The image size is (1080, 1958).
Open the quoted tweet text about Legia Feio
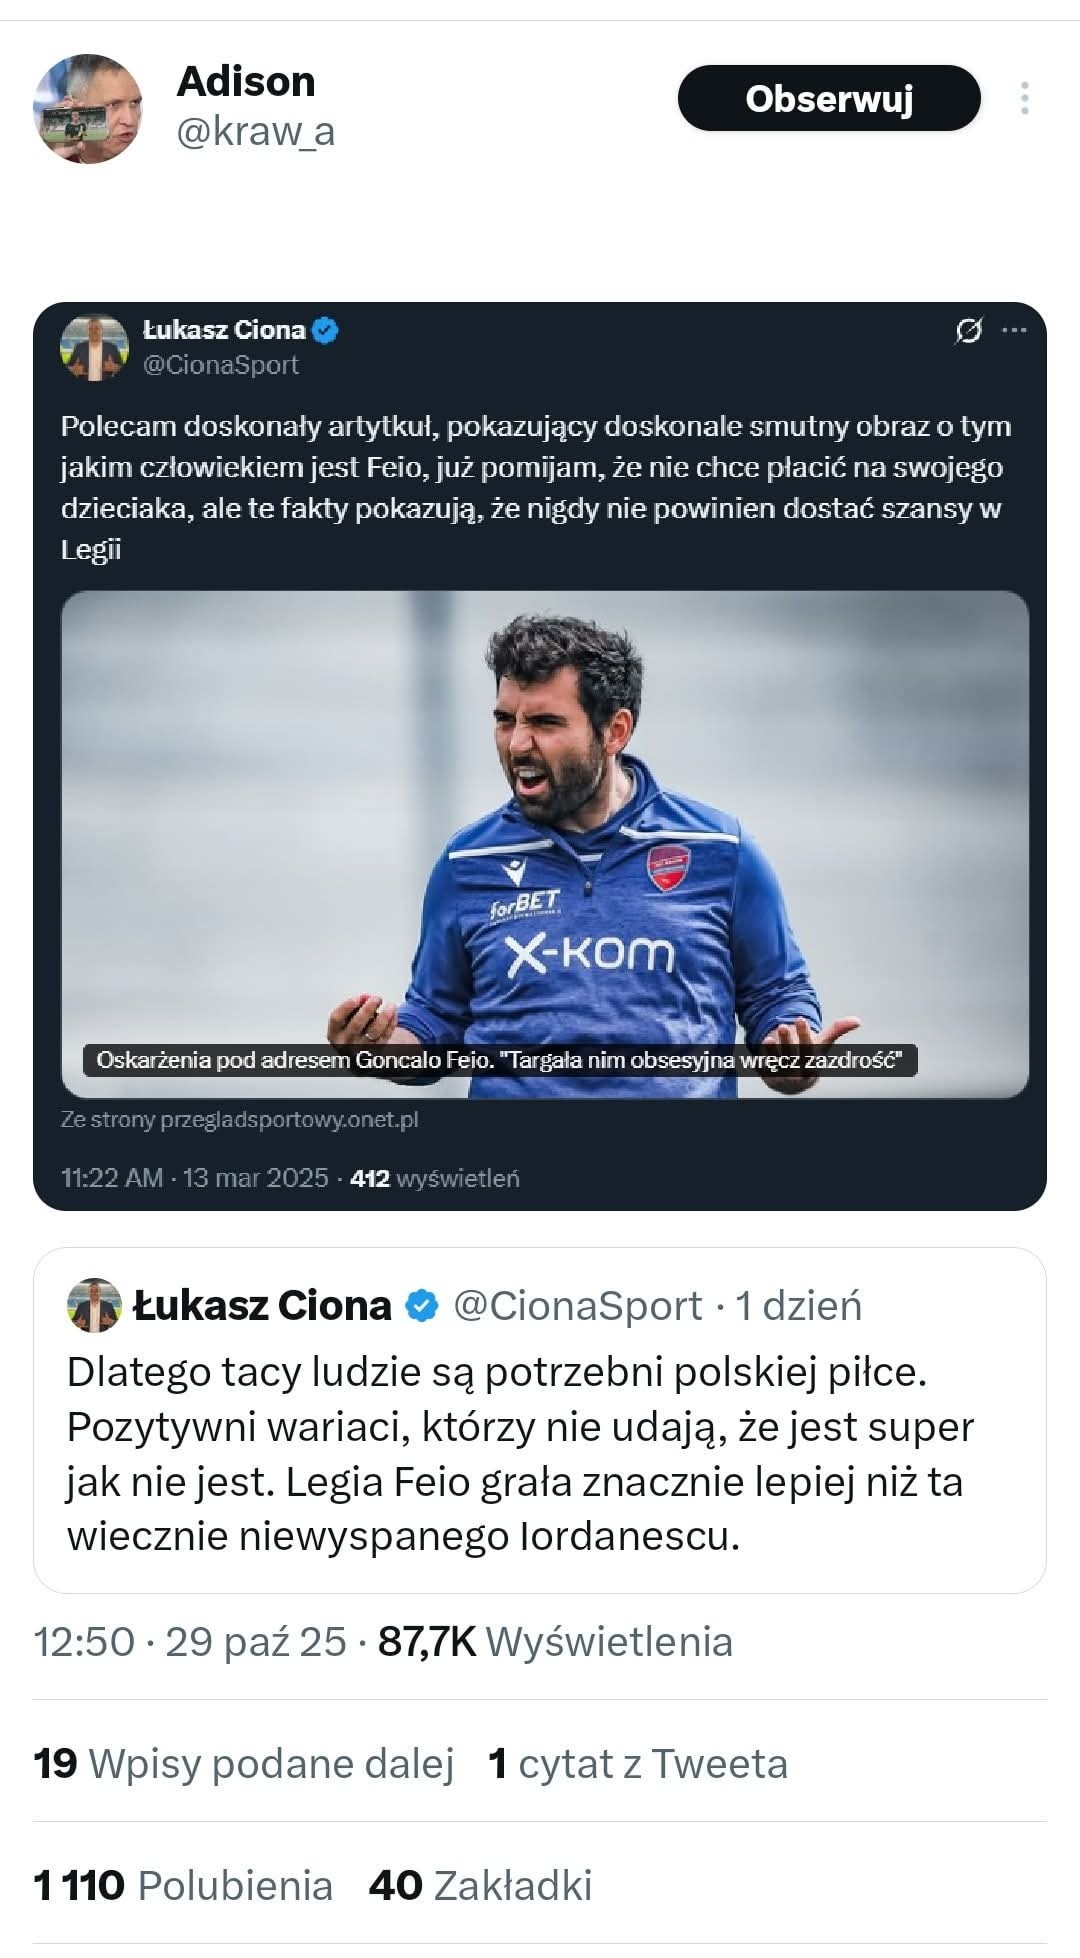(520, 1454)
